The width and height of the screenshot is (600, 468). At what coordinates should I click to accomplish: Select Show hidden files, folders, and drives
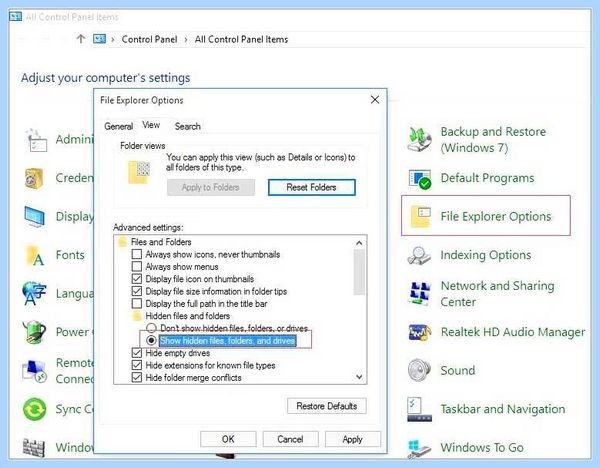point(152,340)
